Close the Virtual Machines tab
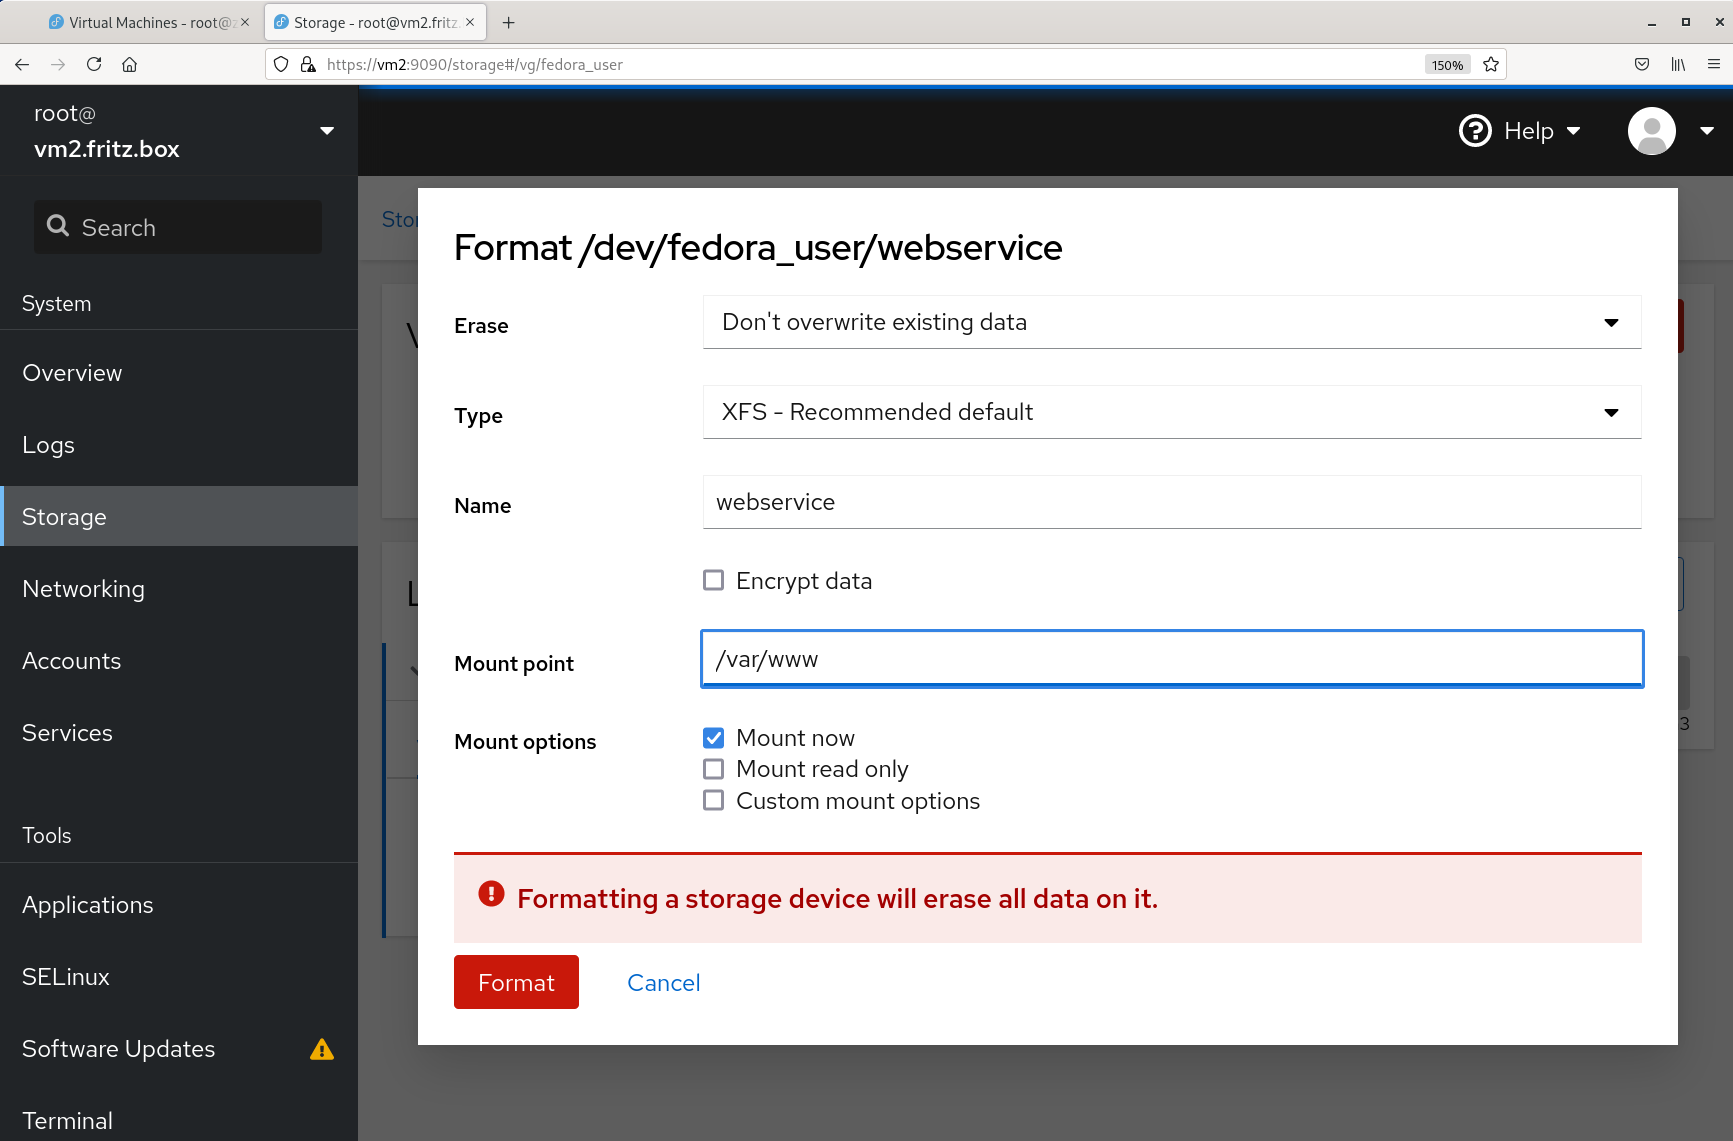The height and width of the screenshot is (1141, 1733). 245,22
